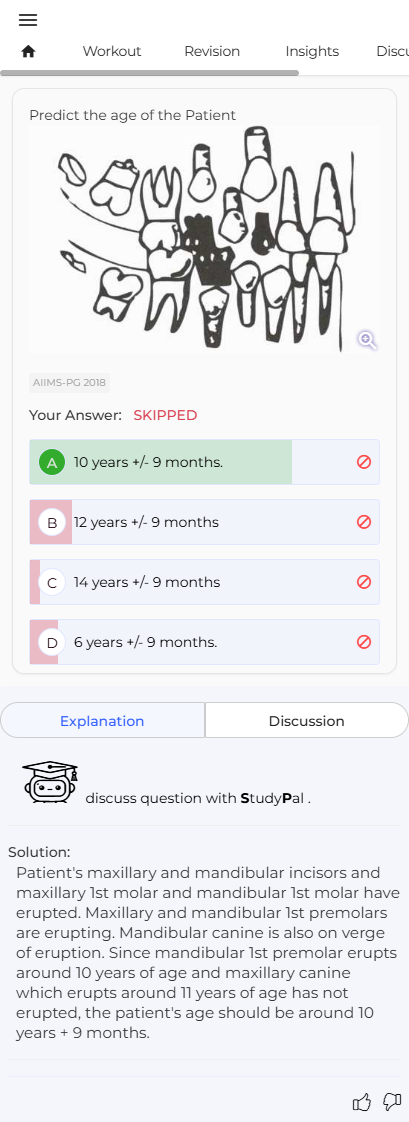This screenshot has height=1122, width=409.
Task: Show the Discussion section tab
Action: (x=307, y=721)
